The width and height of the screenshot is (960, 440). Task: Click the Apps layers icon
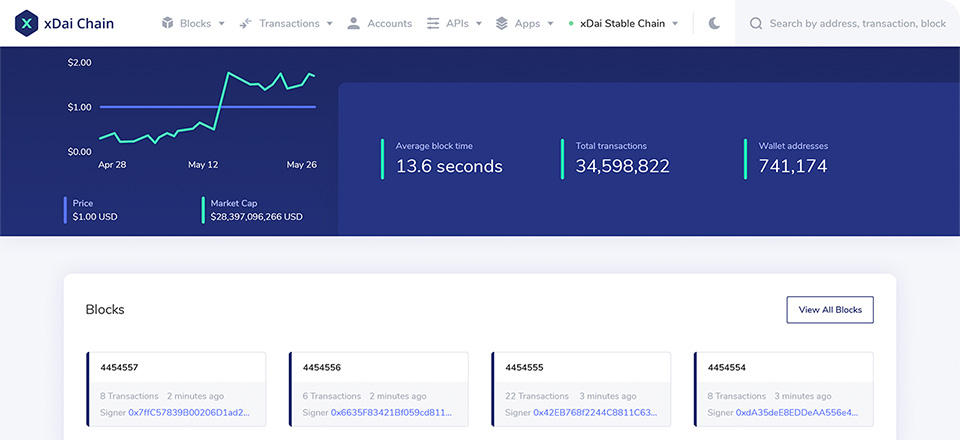tap(501, 23)
